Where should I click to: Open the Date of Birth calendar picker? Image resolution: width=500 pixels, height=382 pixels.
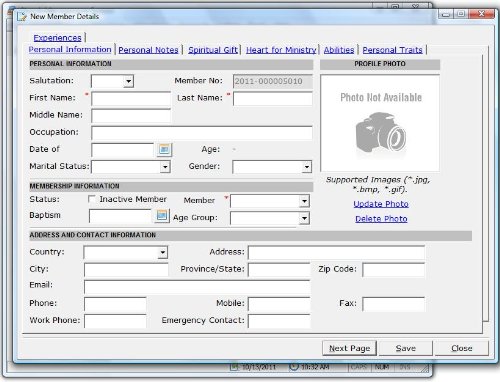[164, 149]
